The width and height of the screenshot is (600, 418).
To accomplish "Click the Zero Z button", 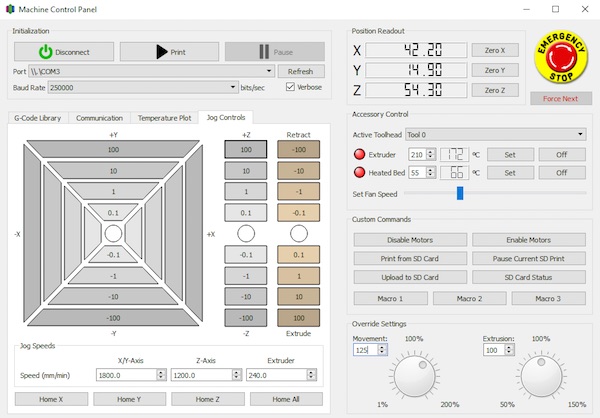I will tap(495, 90).
